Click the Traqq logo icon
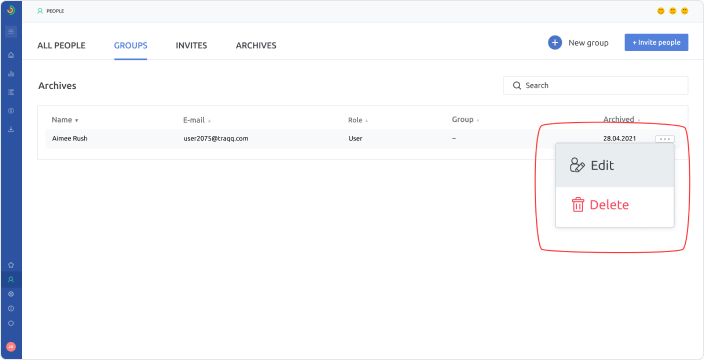The width and height of the screenshot is (704, 360). pos(11,10)
